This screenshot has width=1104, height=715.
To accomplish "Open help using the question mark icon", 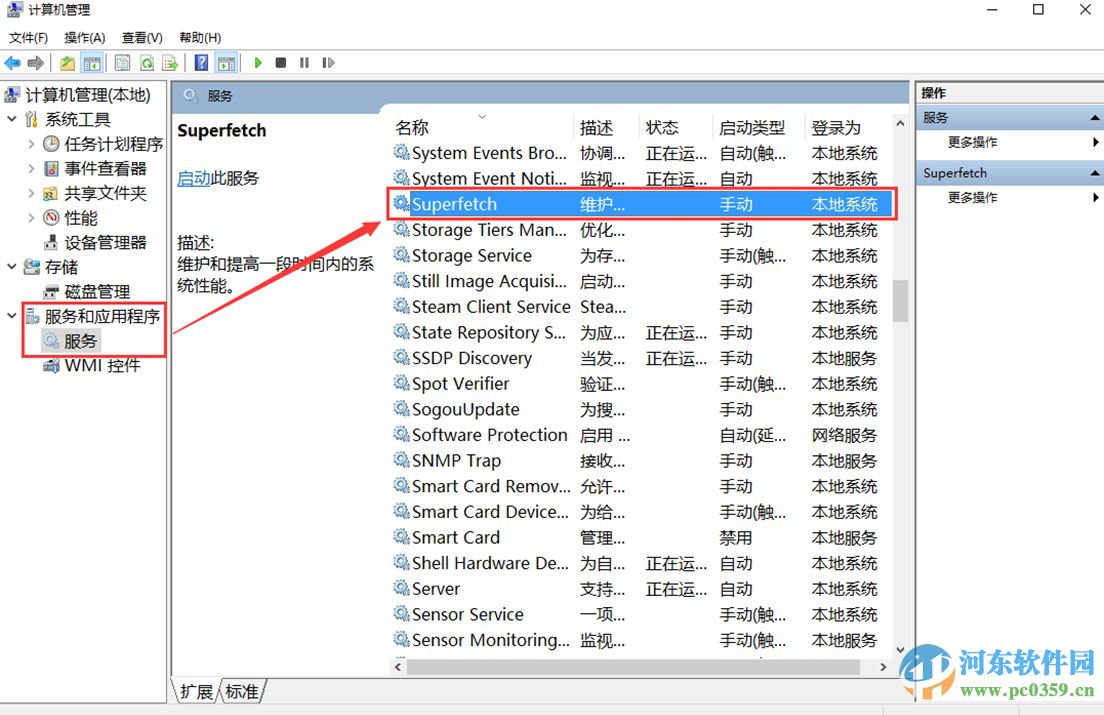I will pyautogui.click(x=200, y=63).
